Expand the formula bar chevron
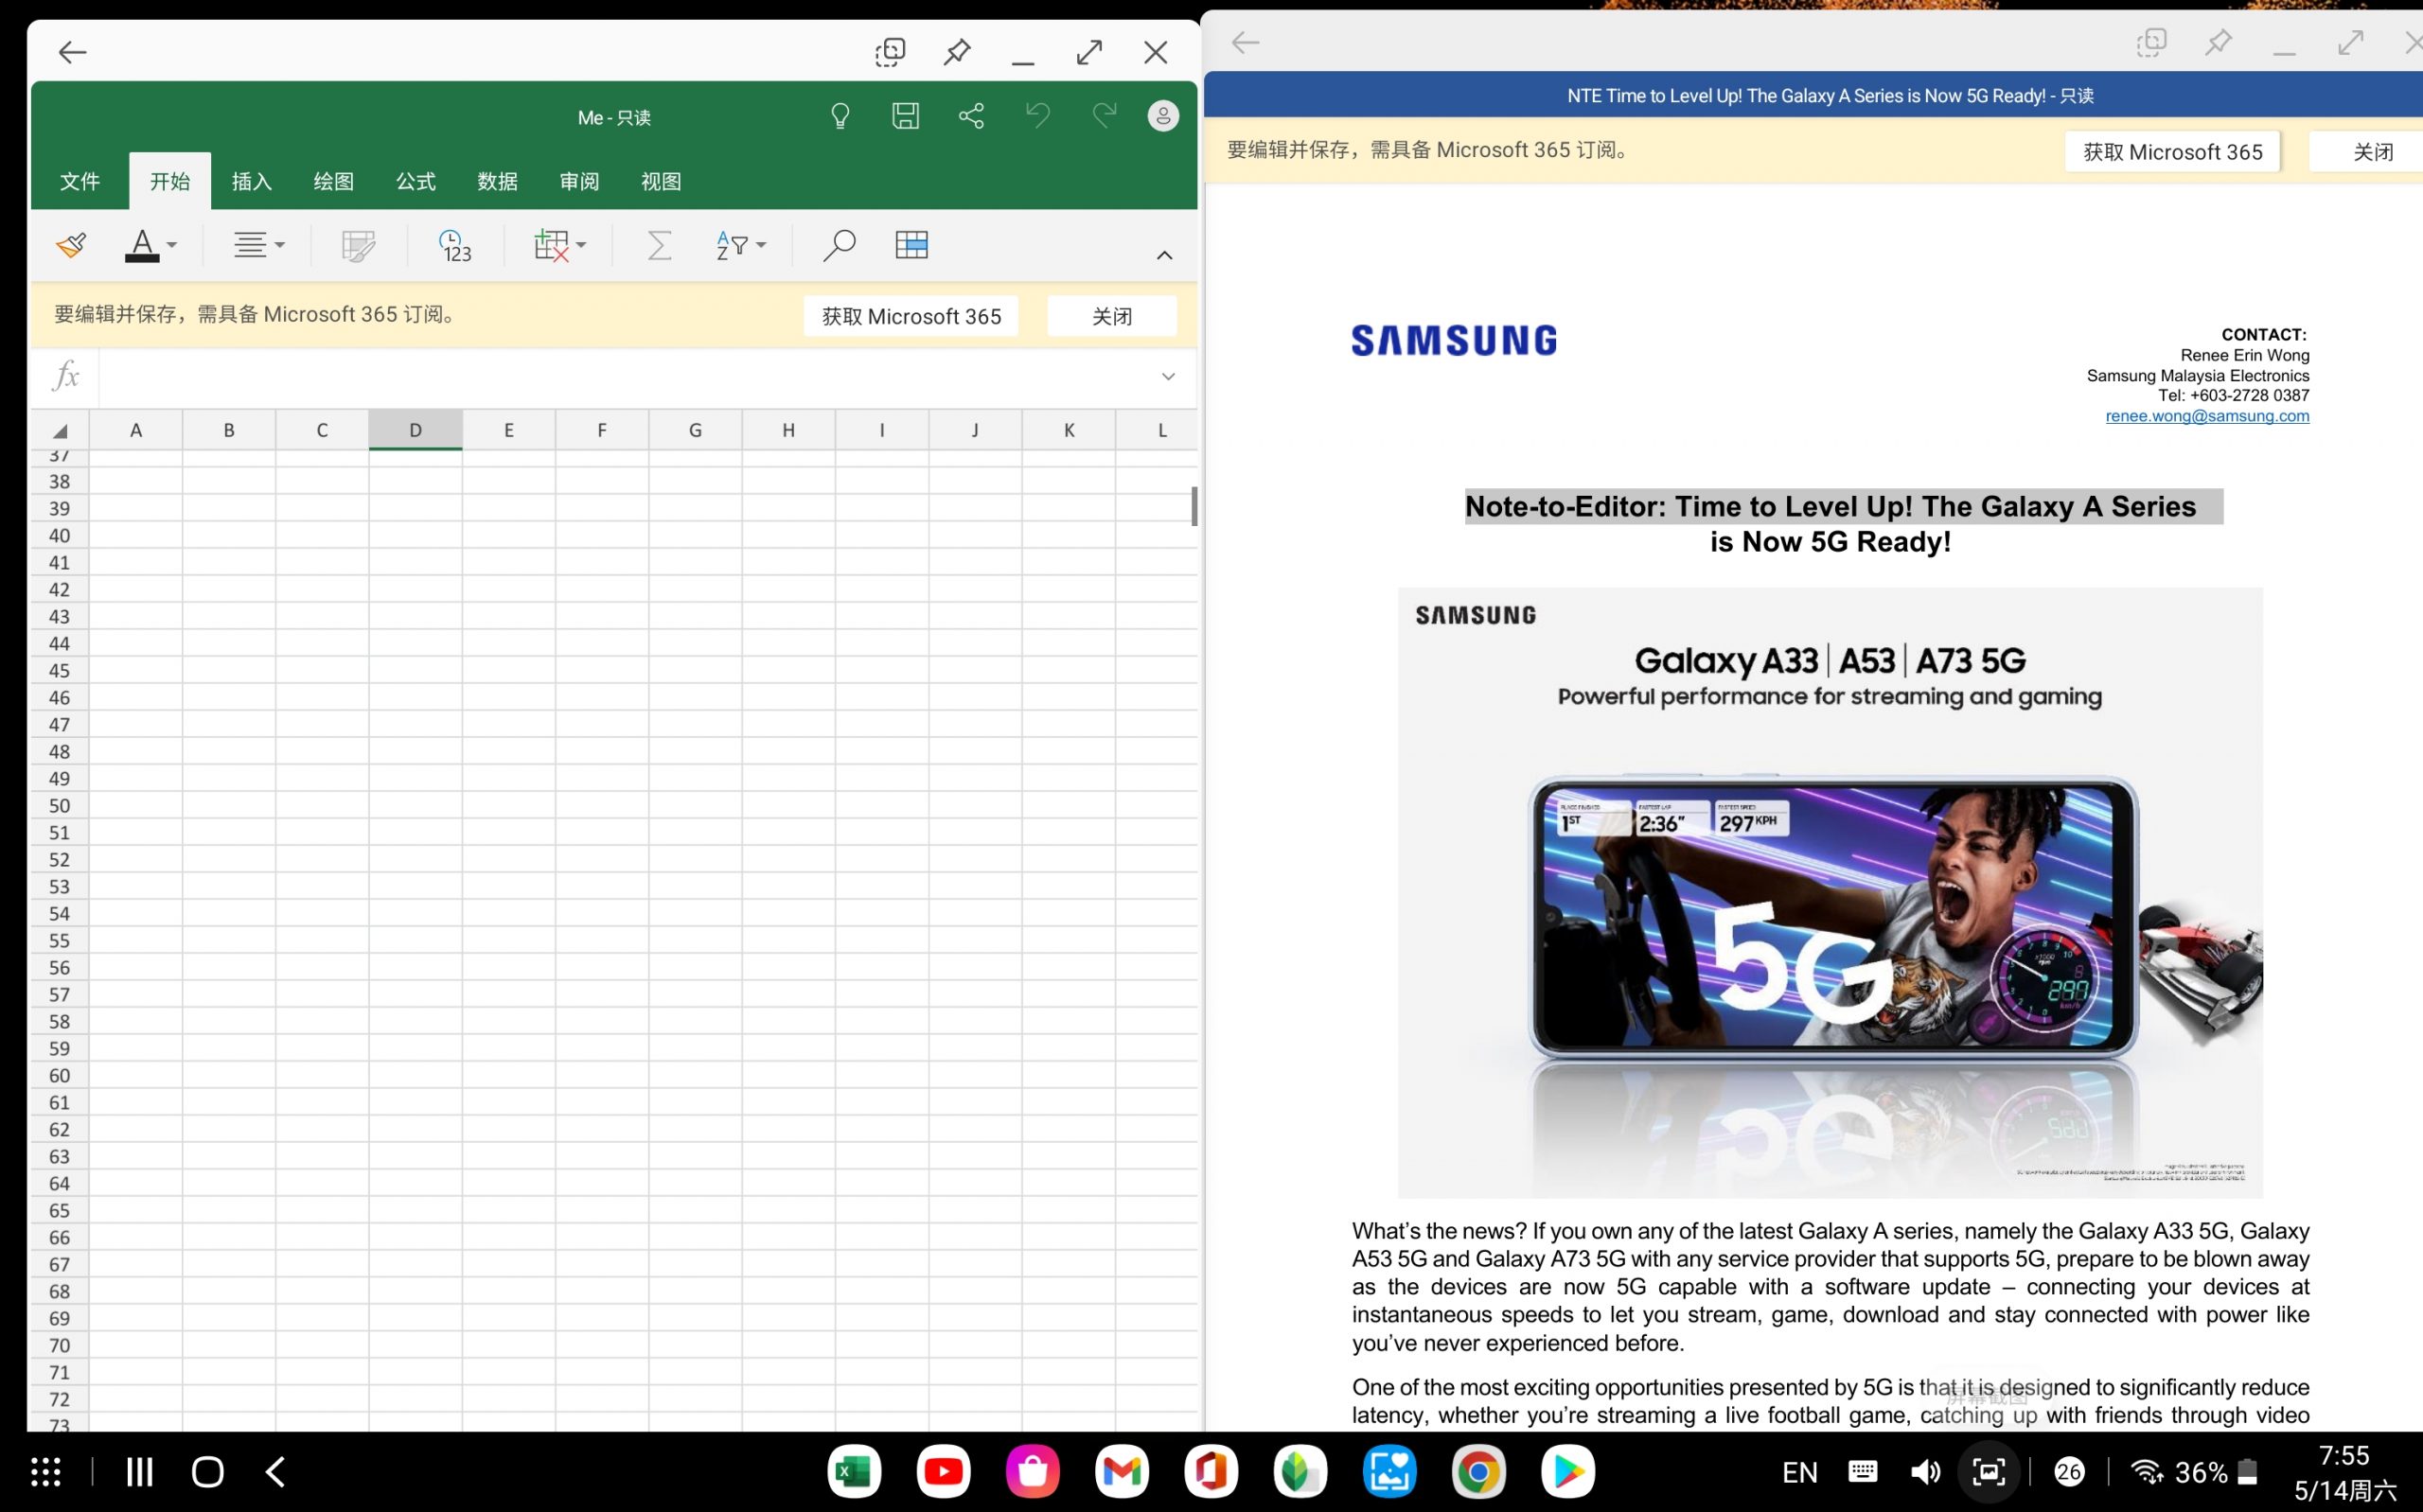The image size is (2423, 1512). coord(1168,377)
